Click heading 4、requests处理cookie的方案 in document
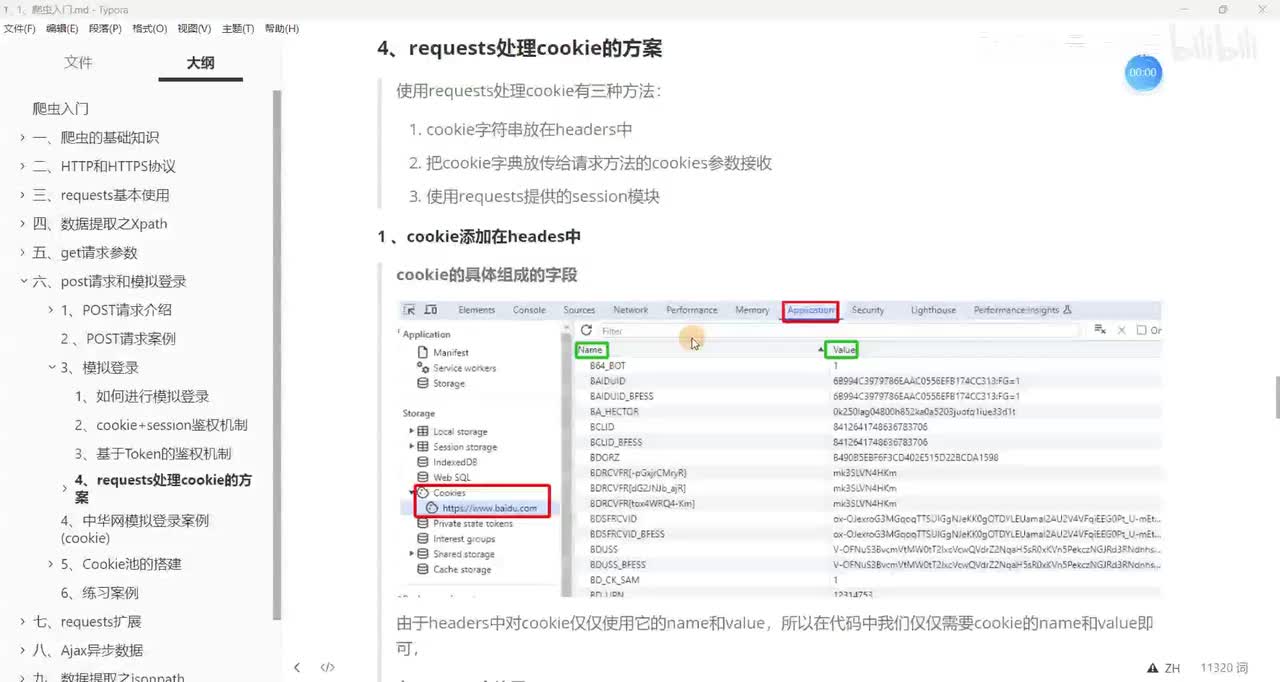This screenshot has height=682, width=1280. click(519, 48)
